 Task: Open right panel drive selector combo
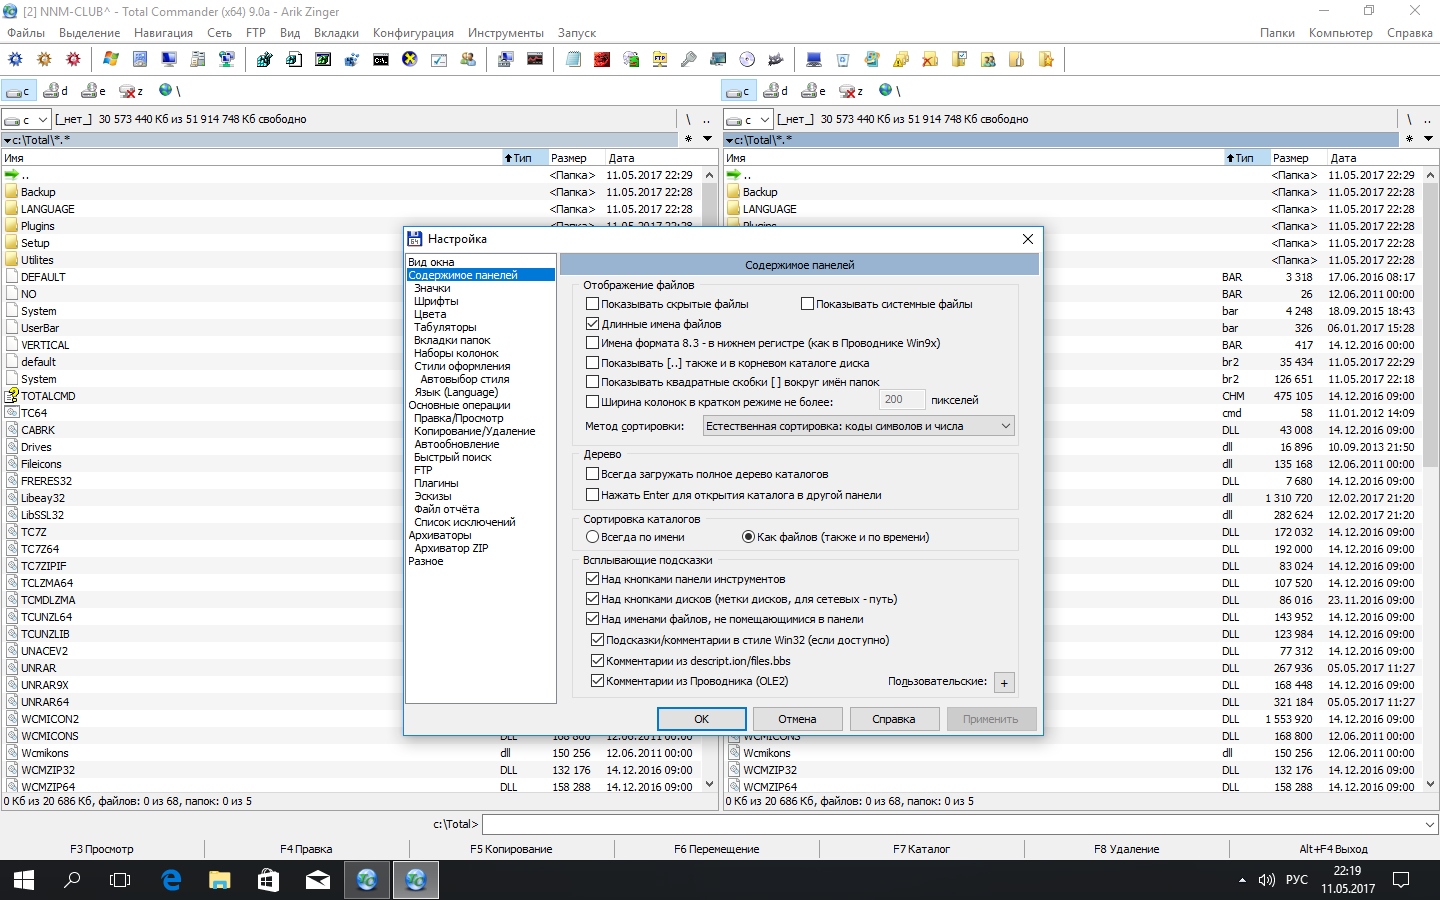tap(748, 119)
